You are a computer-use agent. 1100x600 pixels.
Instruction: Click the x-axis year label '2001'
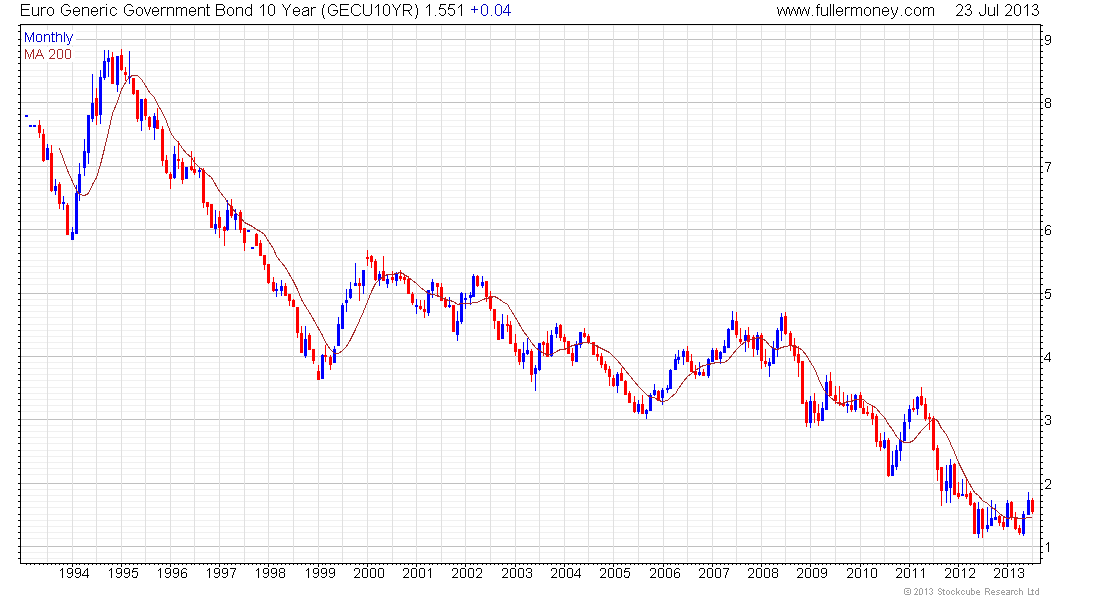pos(418,573)
